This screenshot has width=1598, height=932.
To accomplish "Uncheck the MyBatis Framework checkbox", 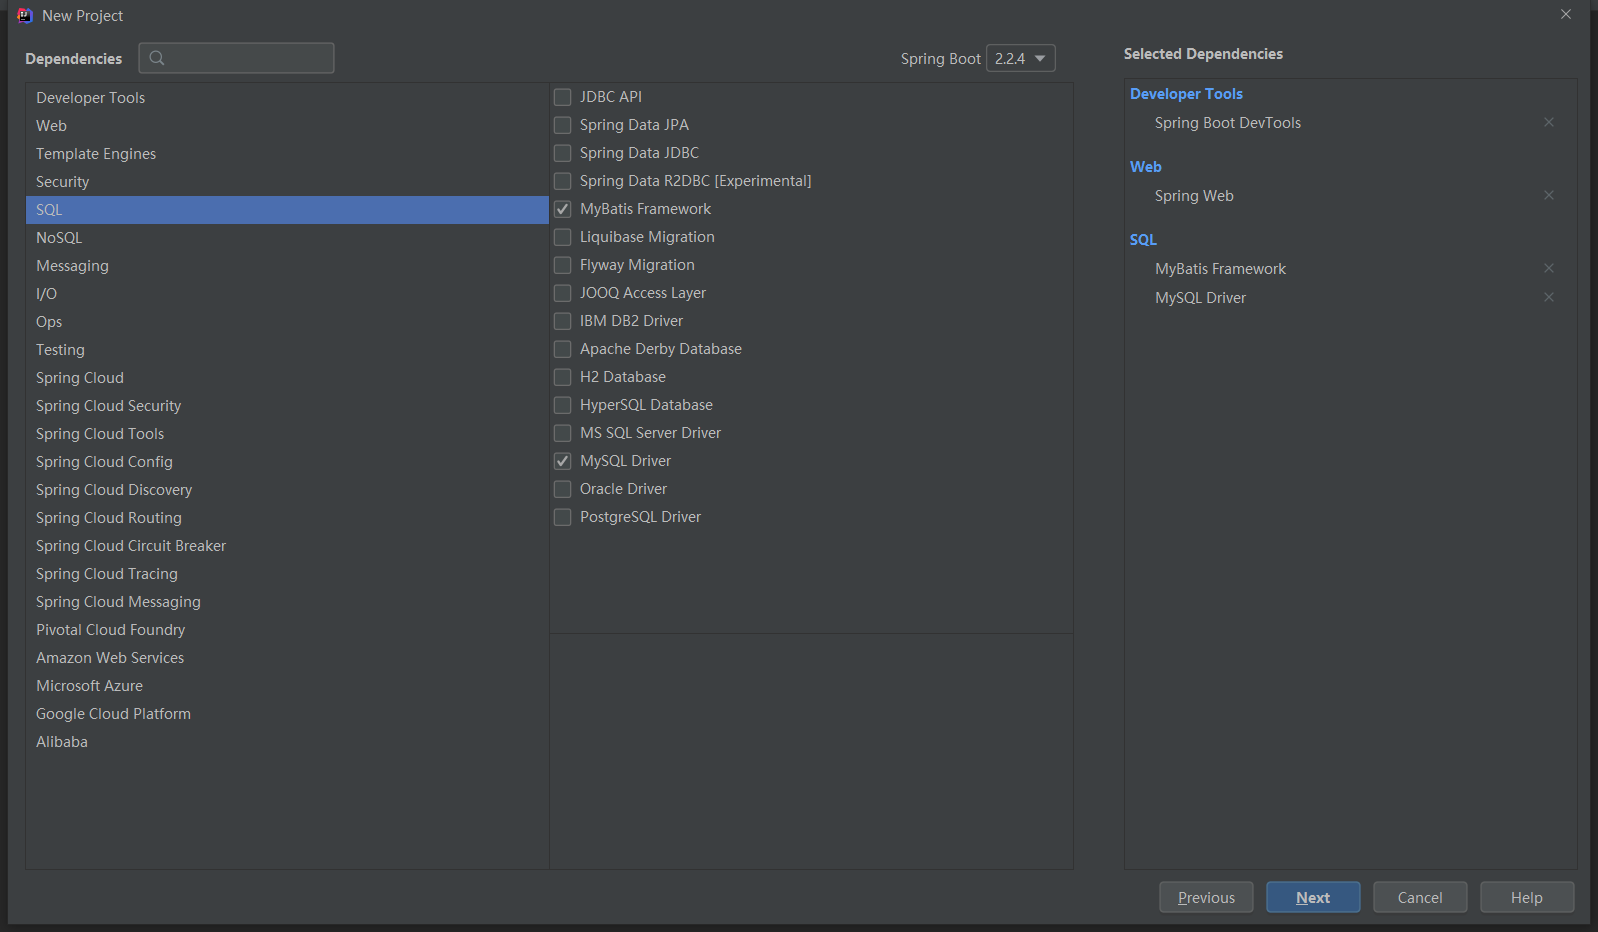I will coord(563,209).
